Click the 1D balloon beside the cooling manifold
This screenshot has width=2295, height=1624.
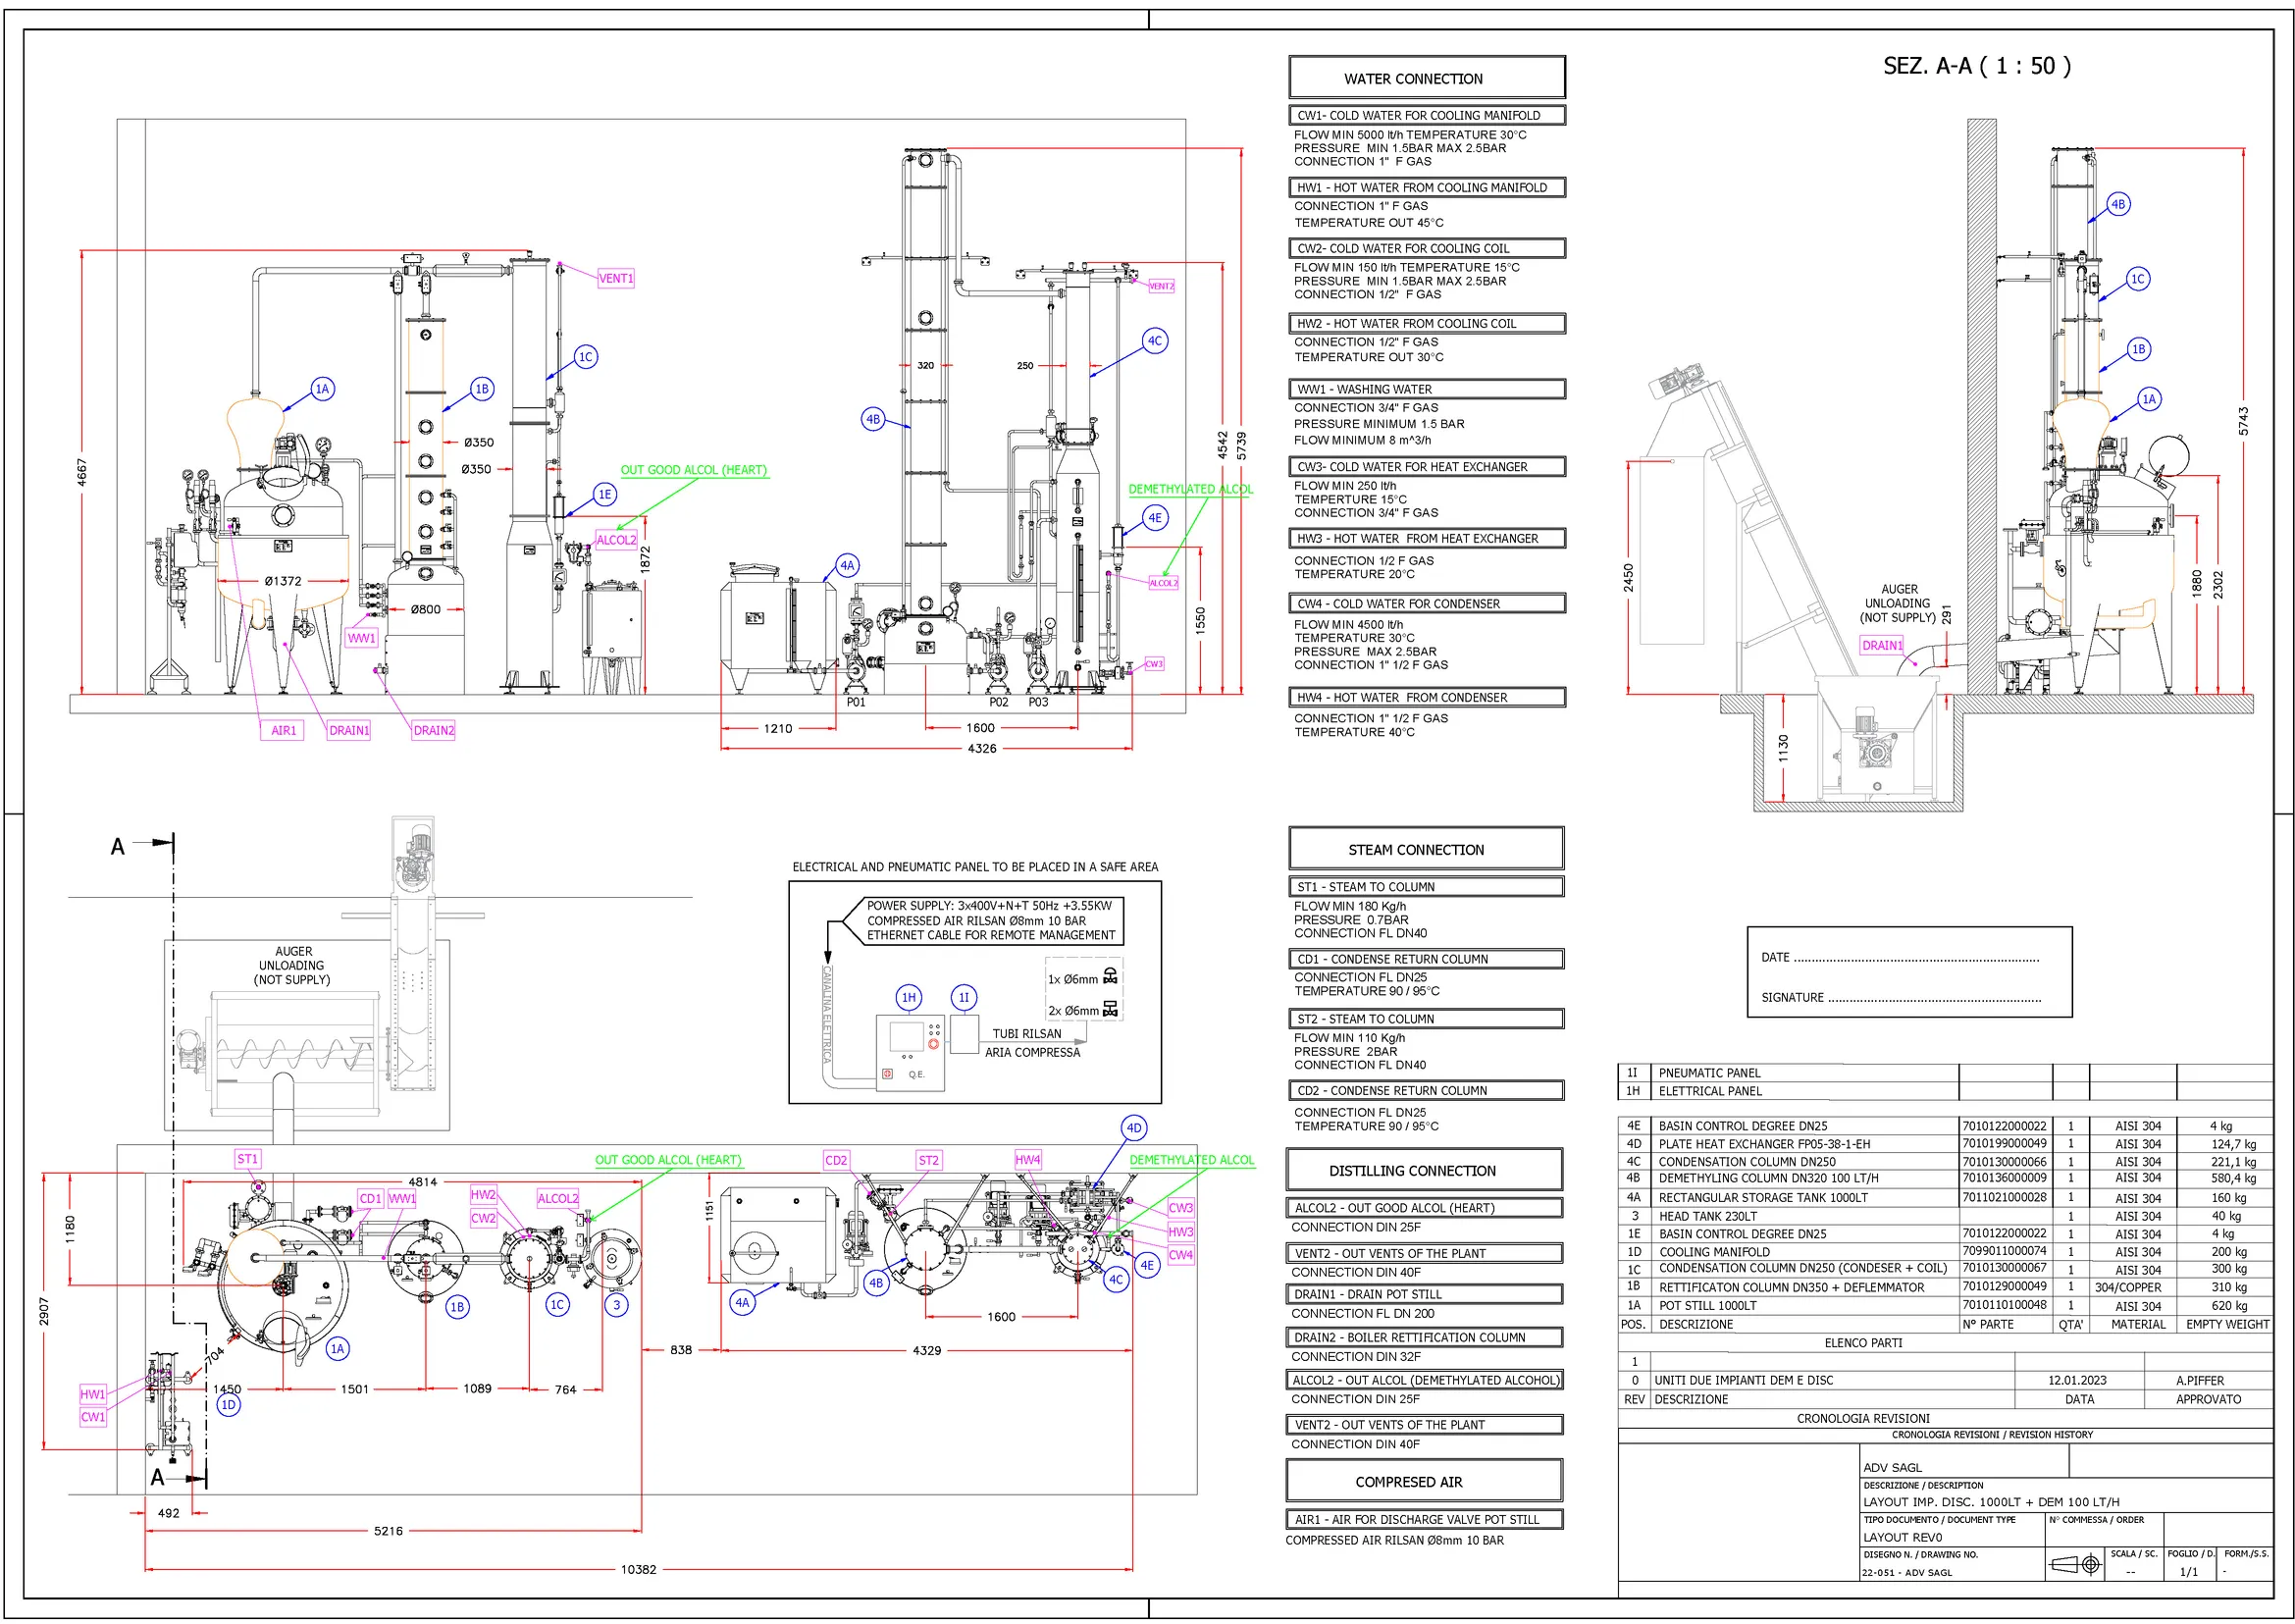pos(228,1404)
